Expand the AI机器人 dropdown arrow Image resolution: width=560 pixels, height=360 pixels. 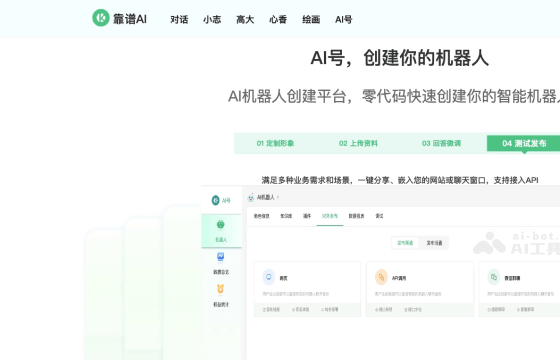pos(278,198)
